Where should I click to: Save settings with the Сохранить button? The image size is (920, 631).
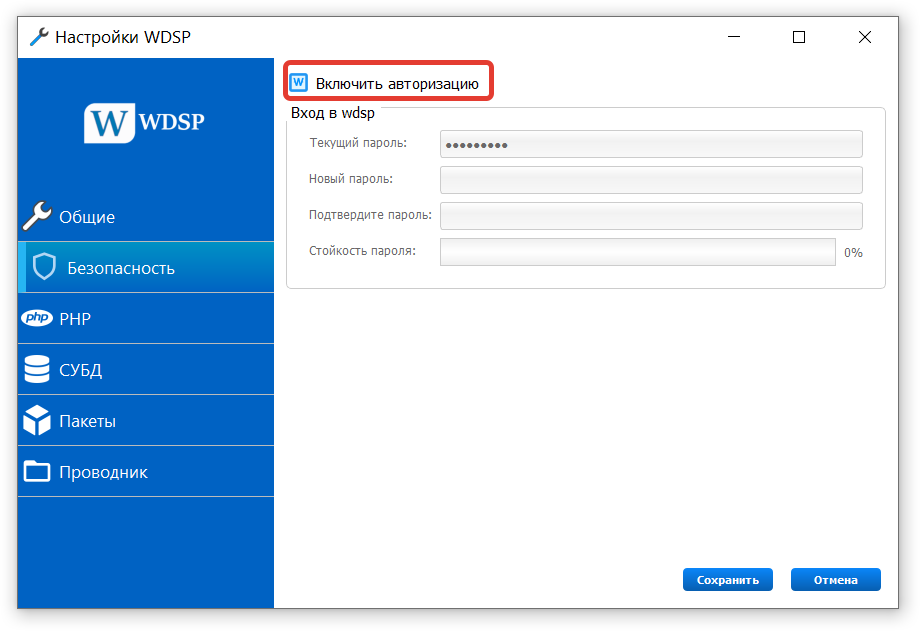pyautogui.click(x=728, y=579)
